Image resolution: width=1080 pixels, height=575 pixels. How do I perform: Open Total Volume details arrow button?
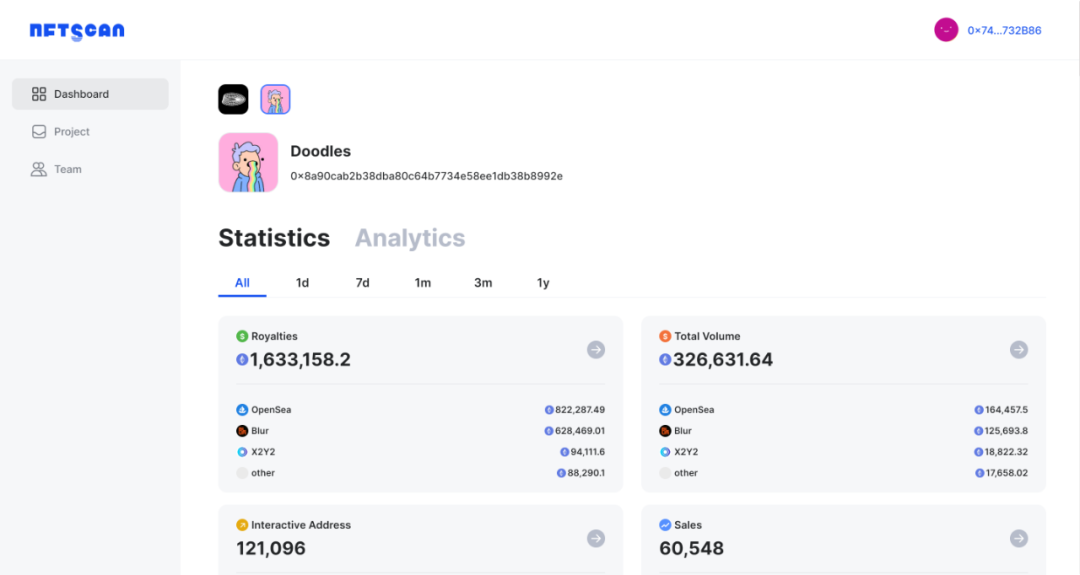click(1019, 350)
